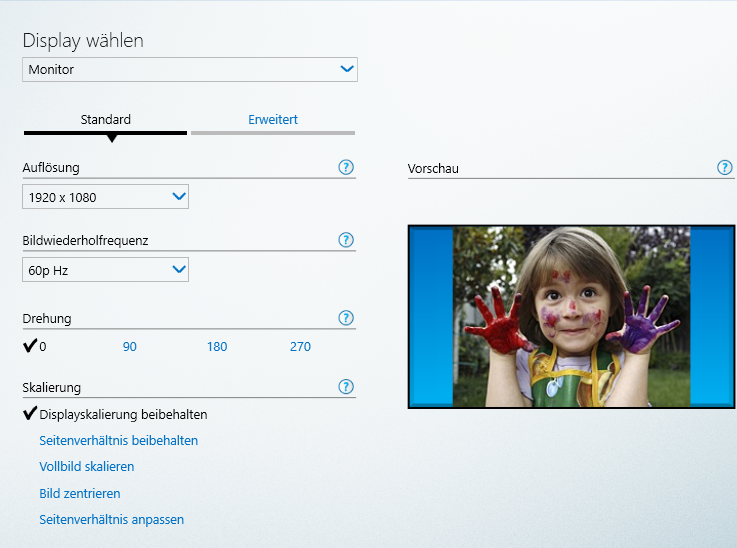The image size is (737, 548).
Task: Expand the Monitor display dropdown
Action: point(190,70)
